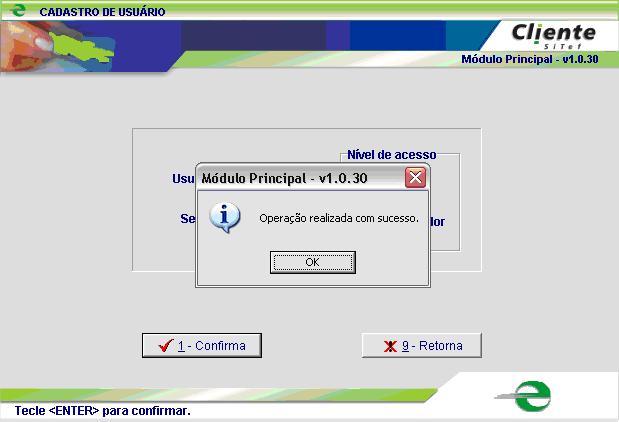Click the red X icon on the Retorna button
The image size is (619, 422).
pyautogui.click(x=390, y=346)
